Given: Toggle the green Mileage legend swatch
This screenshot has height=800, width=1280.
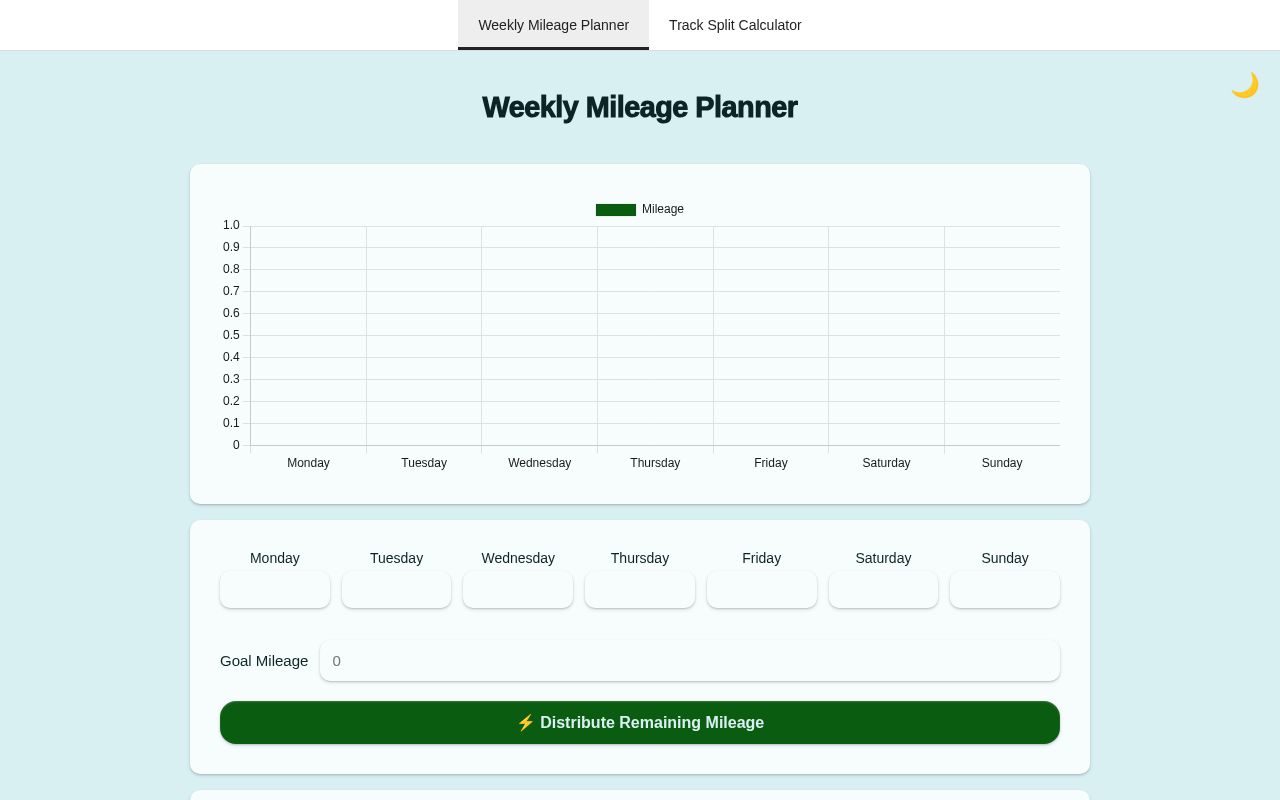Looking at the screenshot, I should click(x=616, y=210).
